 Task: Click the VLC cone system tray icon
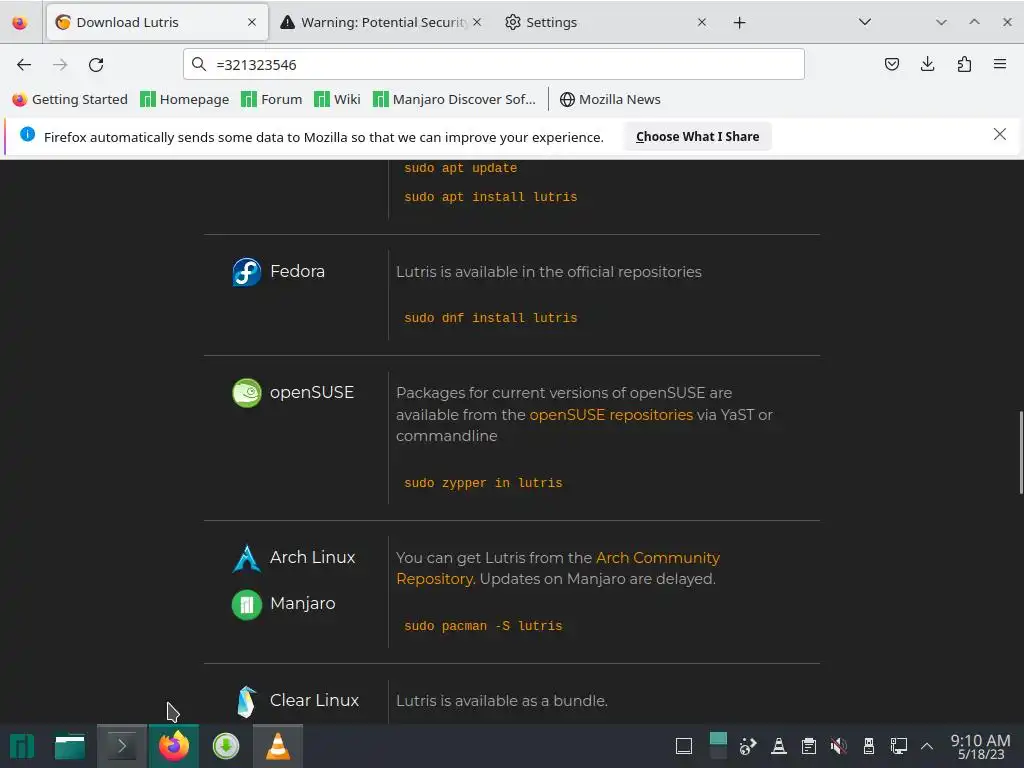(778, 746)
